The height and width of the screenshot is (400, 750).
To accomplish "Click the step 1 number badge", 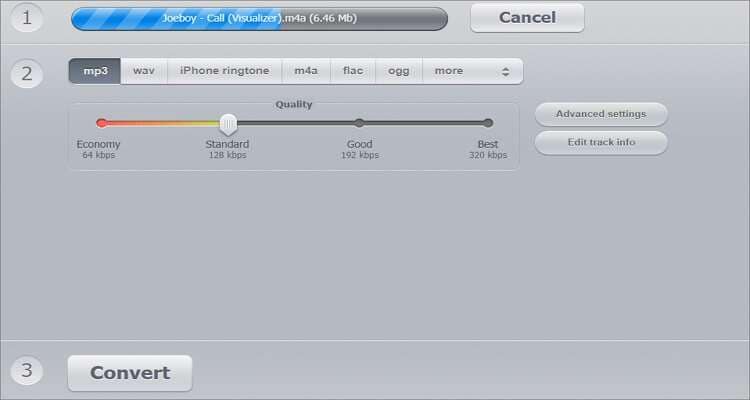I will [27, 18].
